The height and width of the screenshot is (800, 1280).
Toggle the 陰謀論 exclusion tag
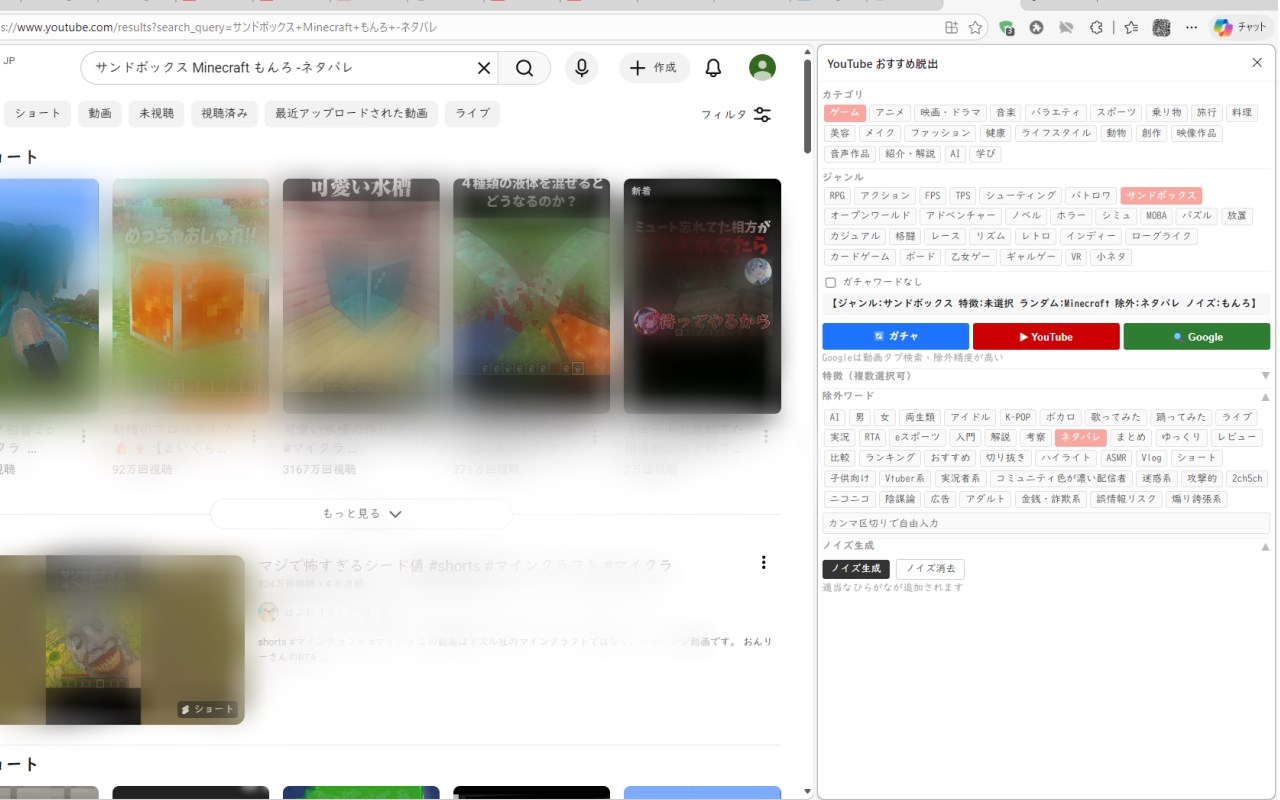pyautogui.click(x=900, y=499)
